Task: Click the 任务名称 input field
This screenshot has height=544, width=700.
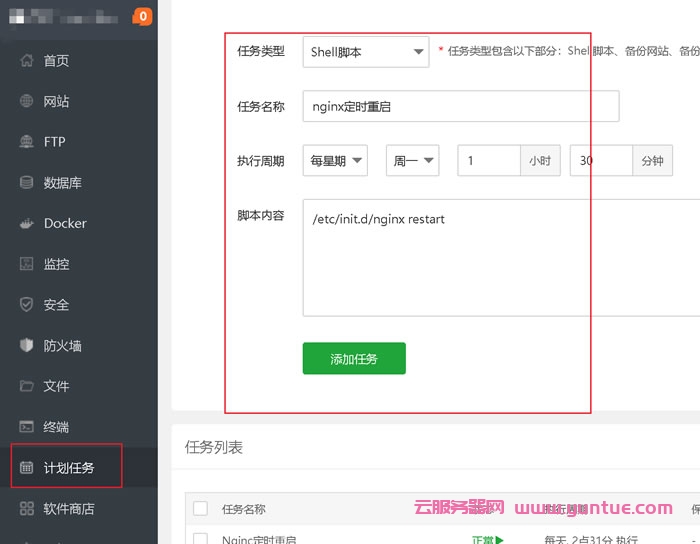Action: 460,106
